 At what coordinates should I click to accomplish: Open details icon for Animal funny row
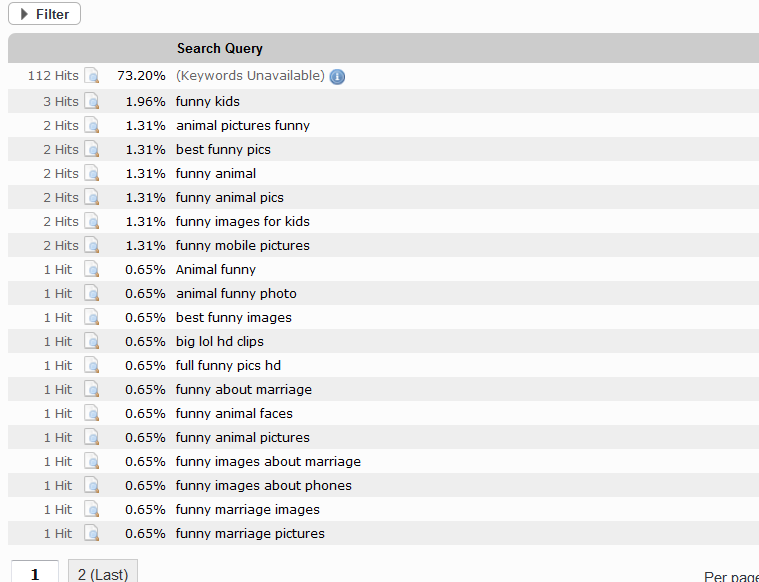(x=92, y=269)
